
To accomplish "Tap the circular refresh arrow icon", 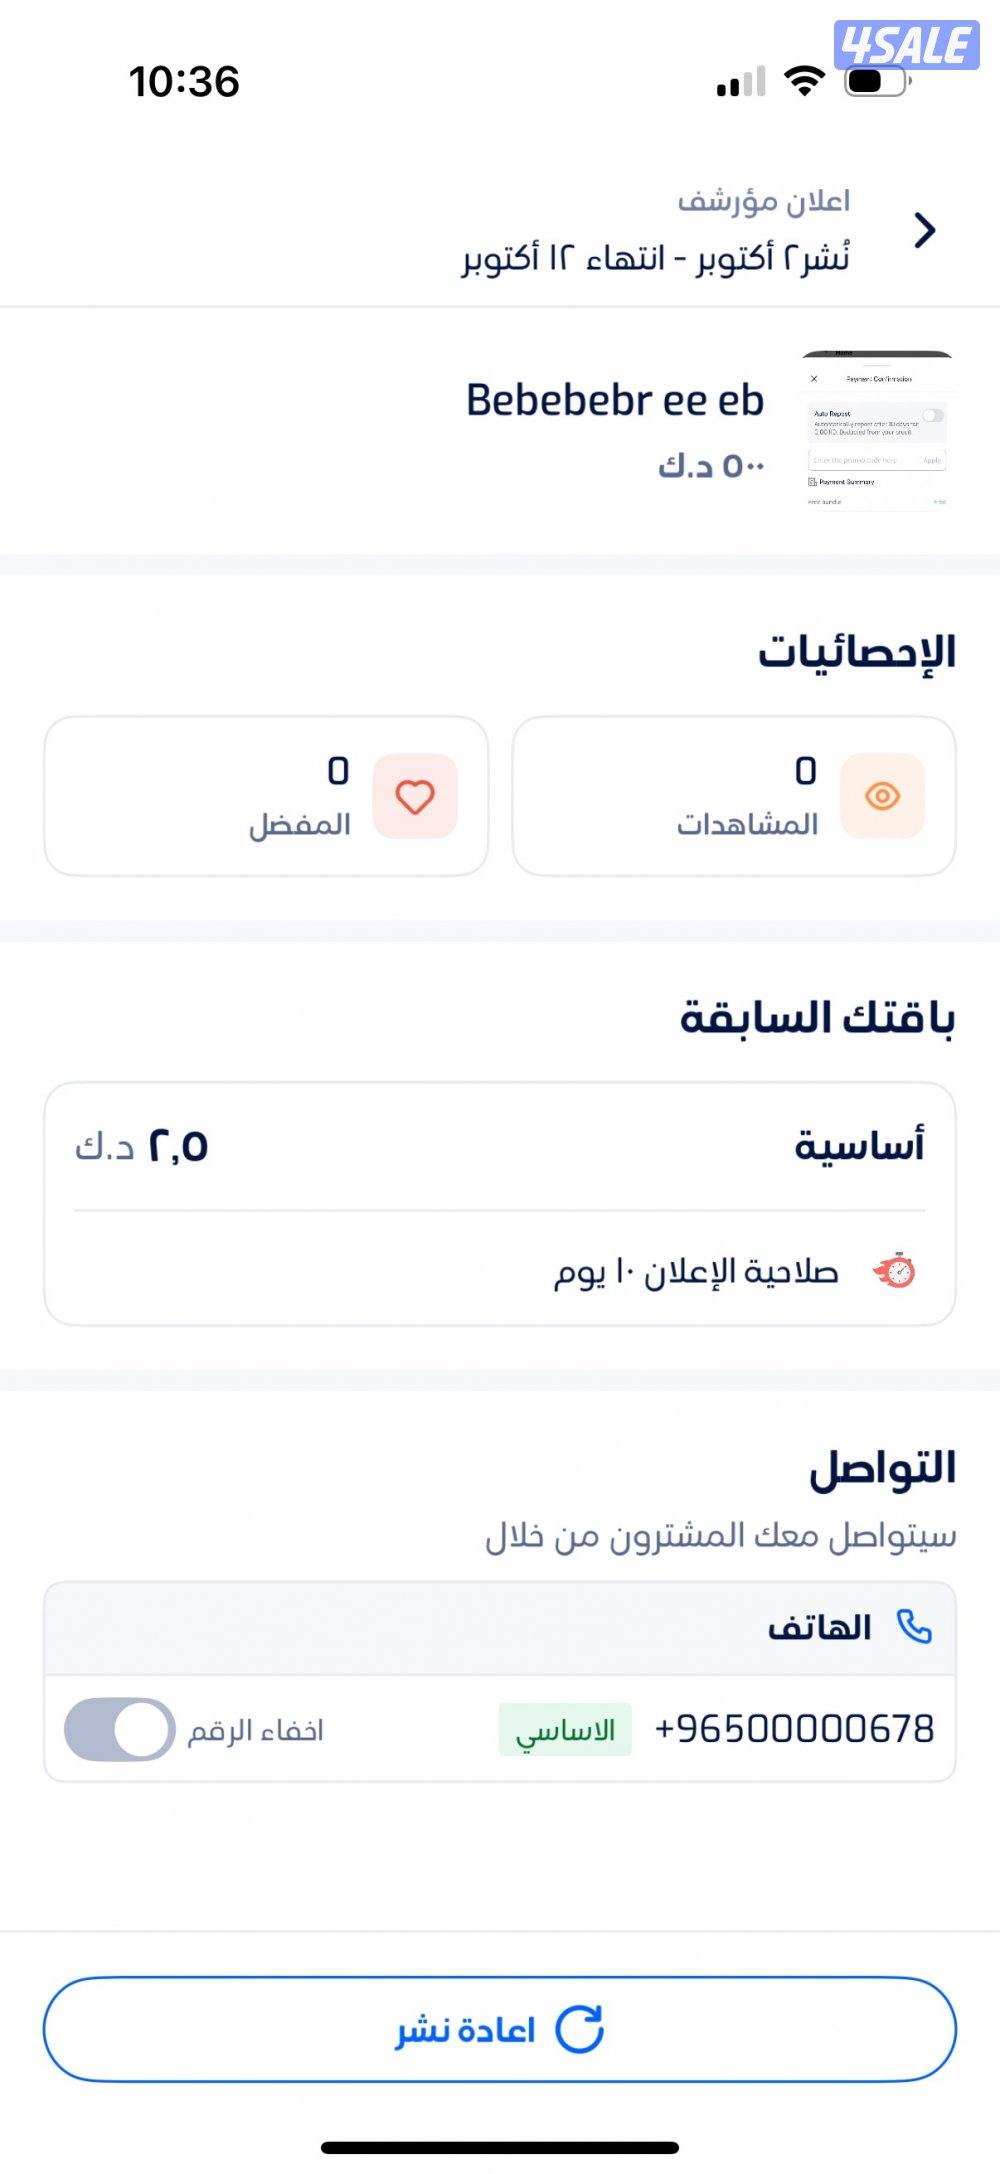I will [579, 2029].
